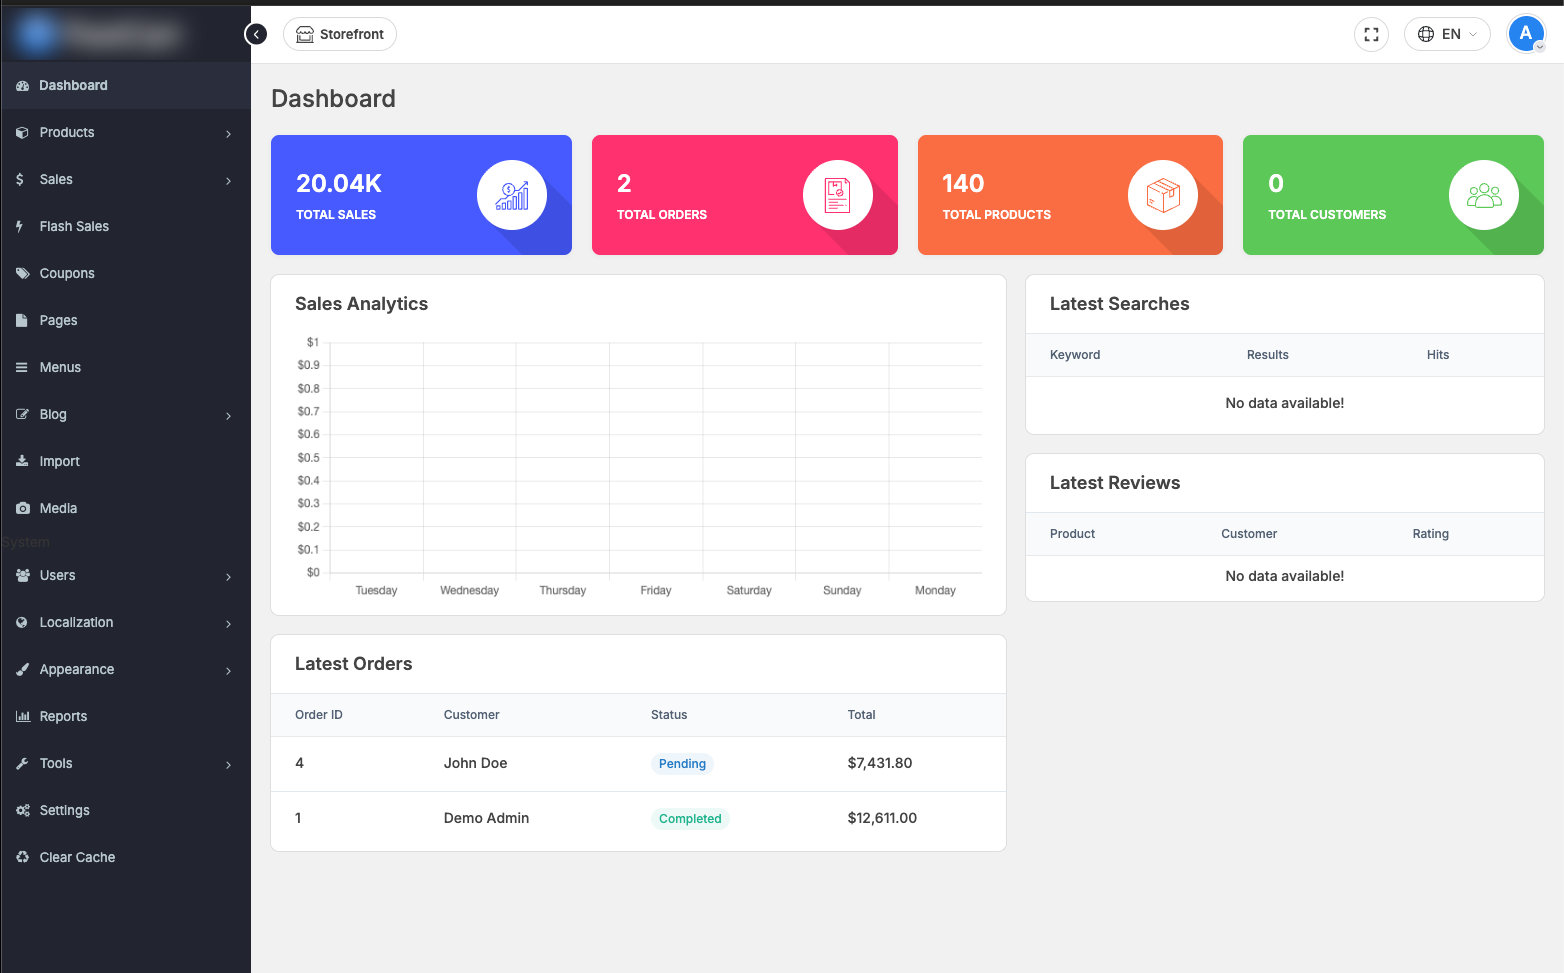Open the Pages document icon

pos(21,320)
